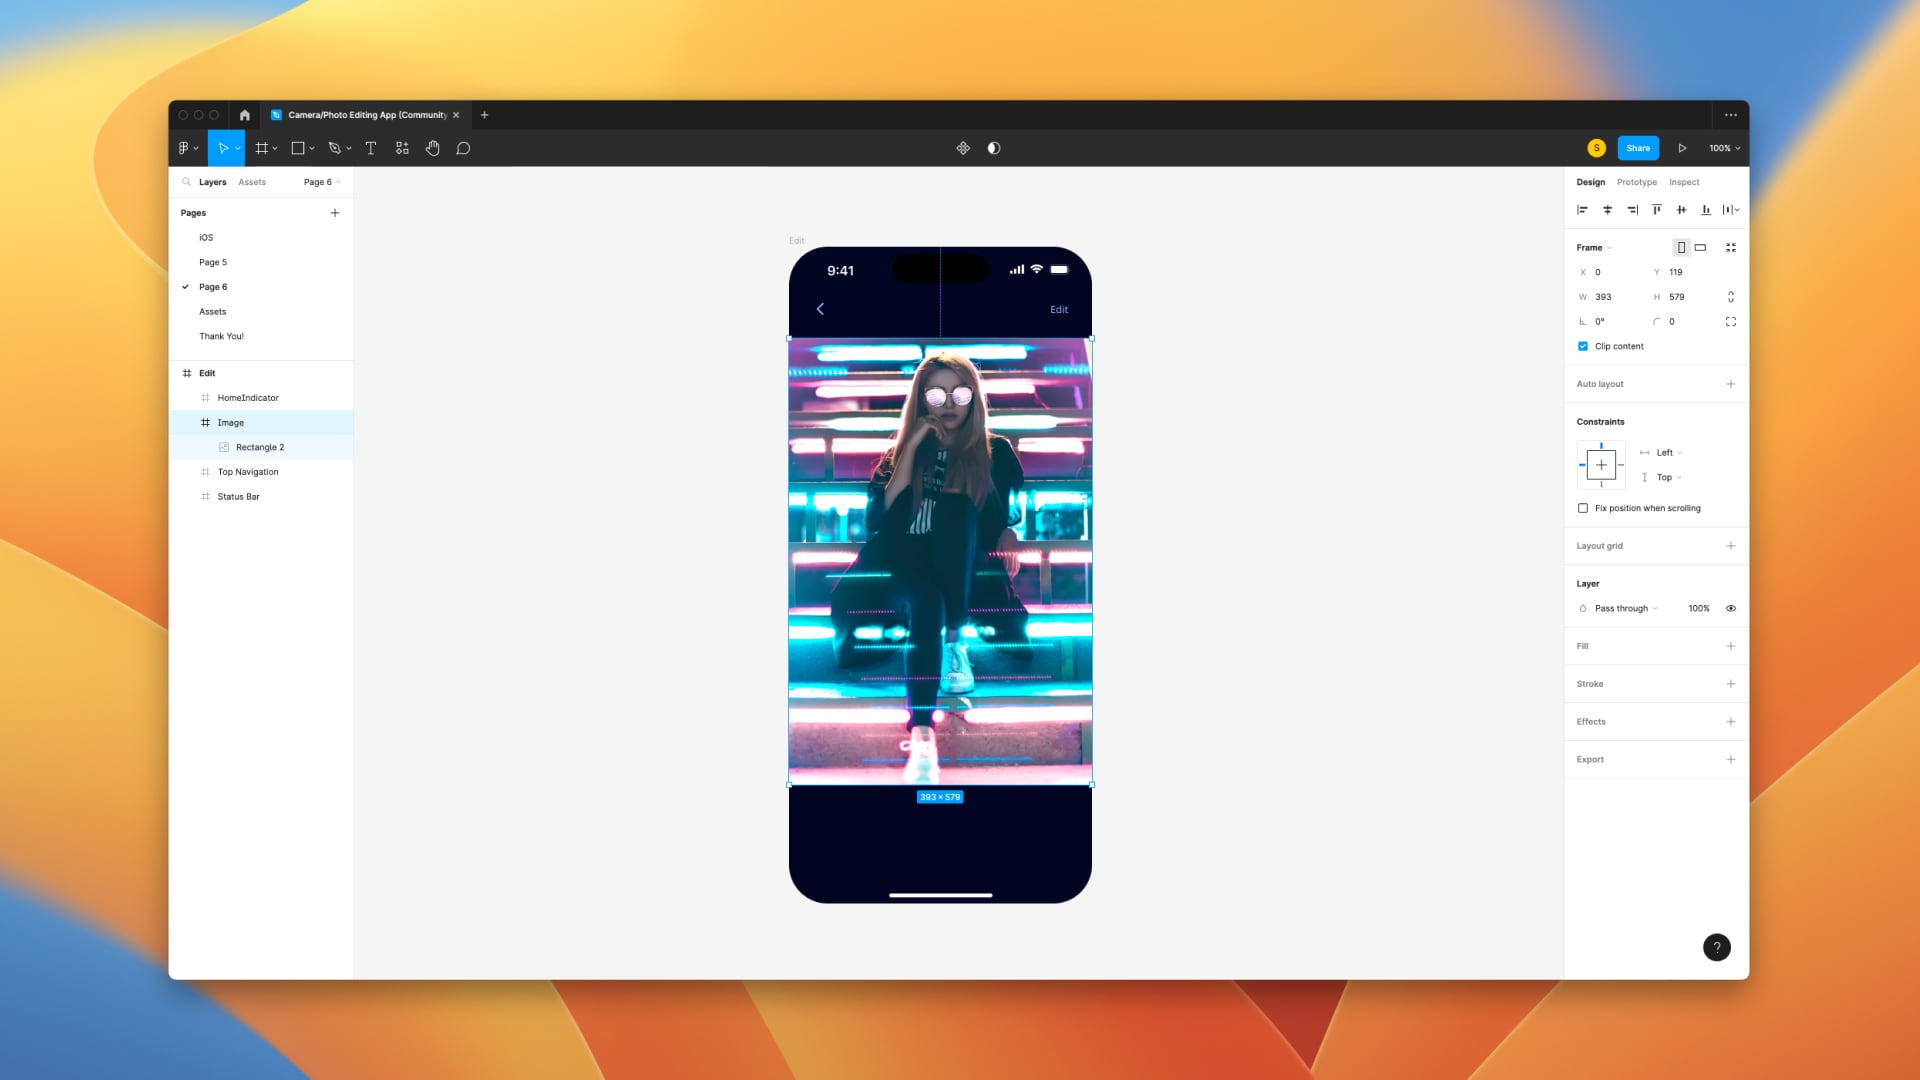Disable the Clip content checkbox
Screen dimensions: 1920x1080
tap(1583, 346)
